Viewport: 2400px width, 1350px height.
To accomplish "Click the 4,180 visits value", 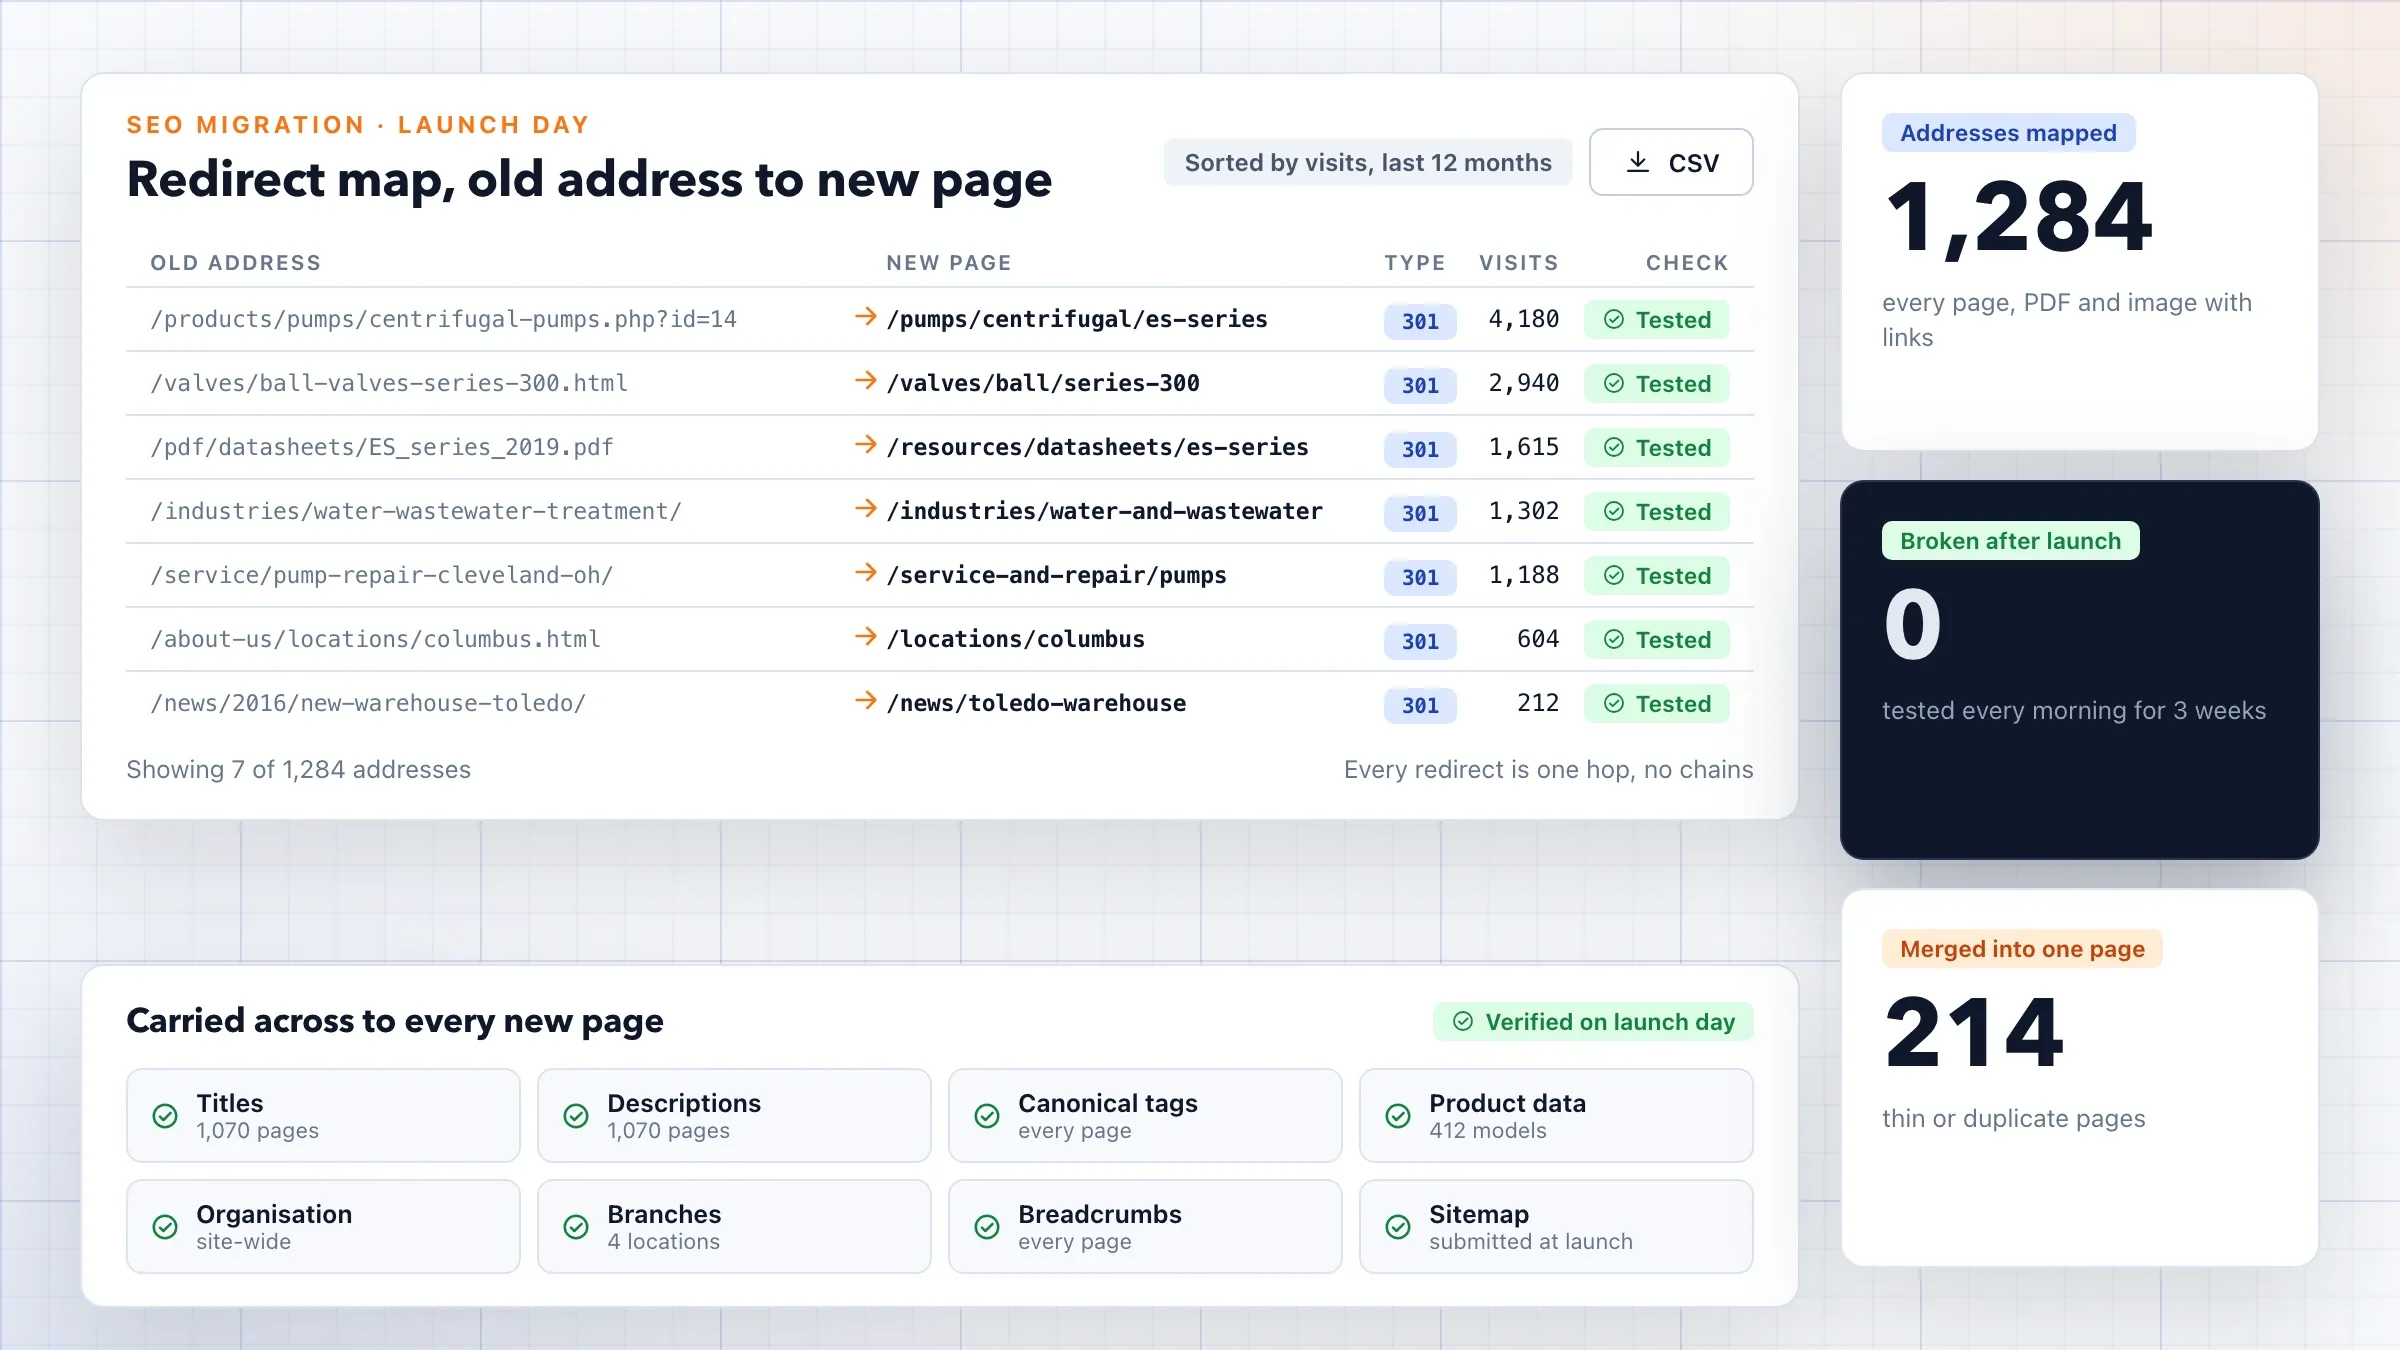I will pos(1523,319).
